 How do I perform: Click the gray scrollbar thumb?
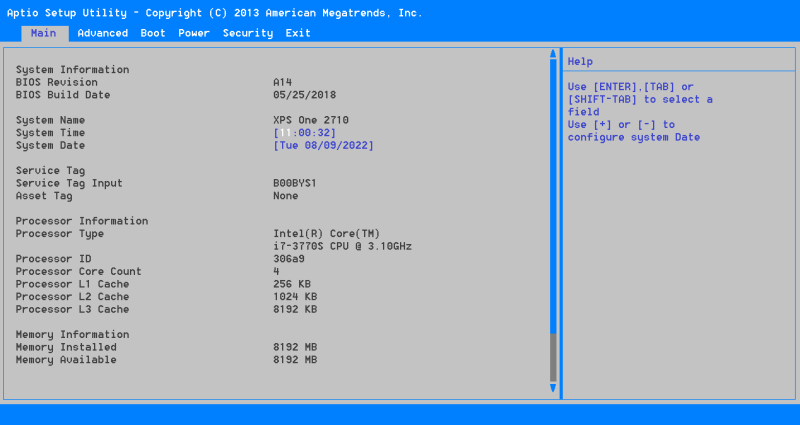(x=553, y=358)
